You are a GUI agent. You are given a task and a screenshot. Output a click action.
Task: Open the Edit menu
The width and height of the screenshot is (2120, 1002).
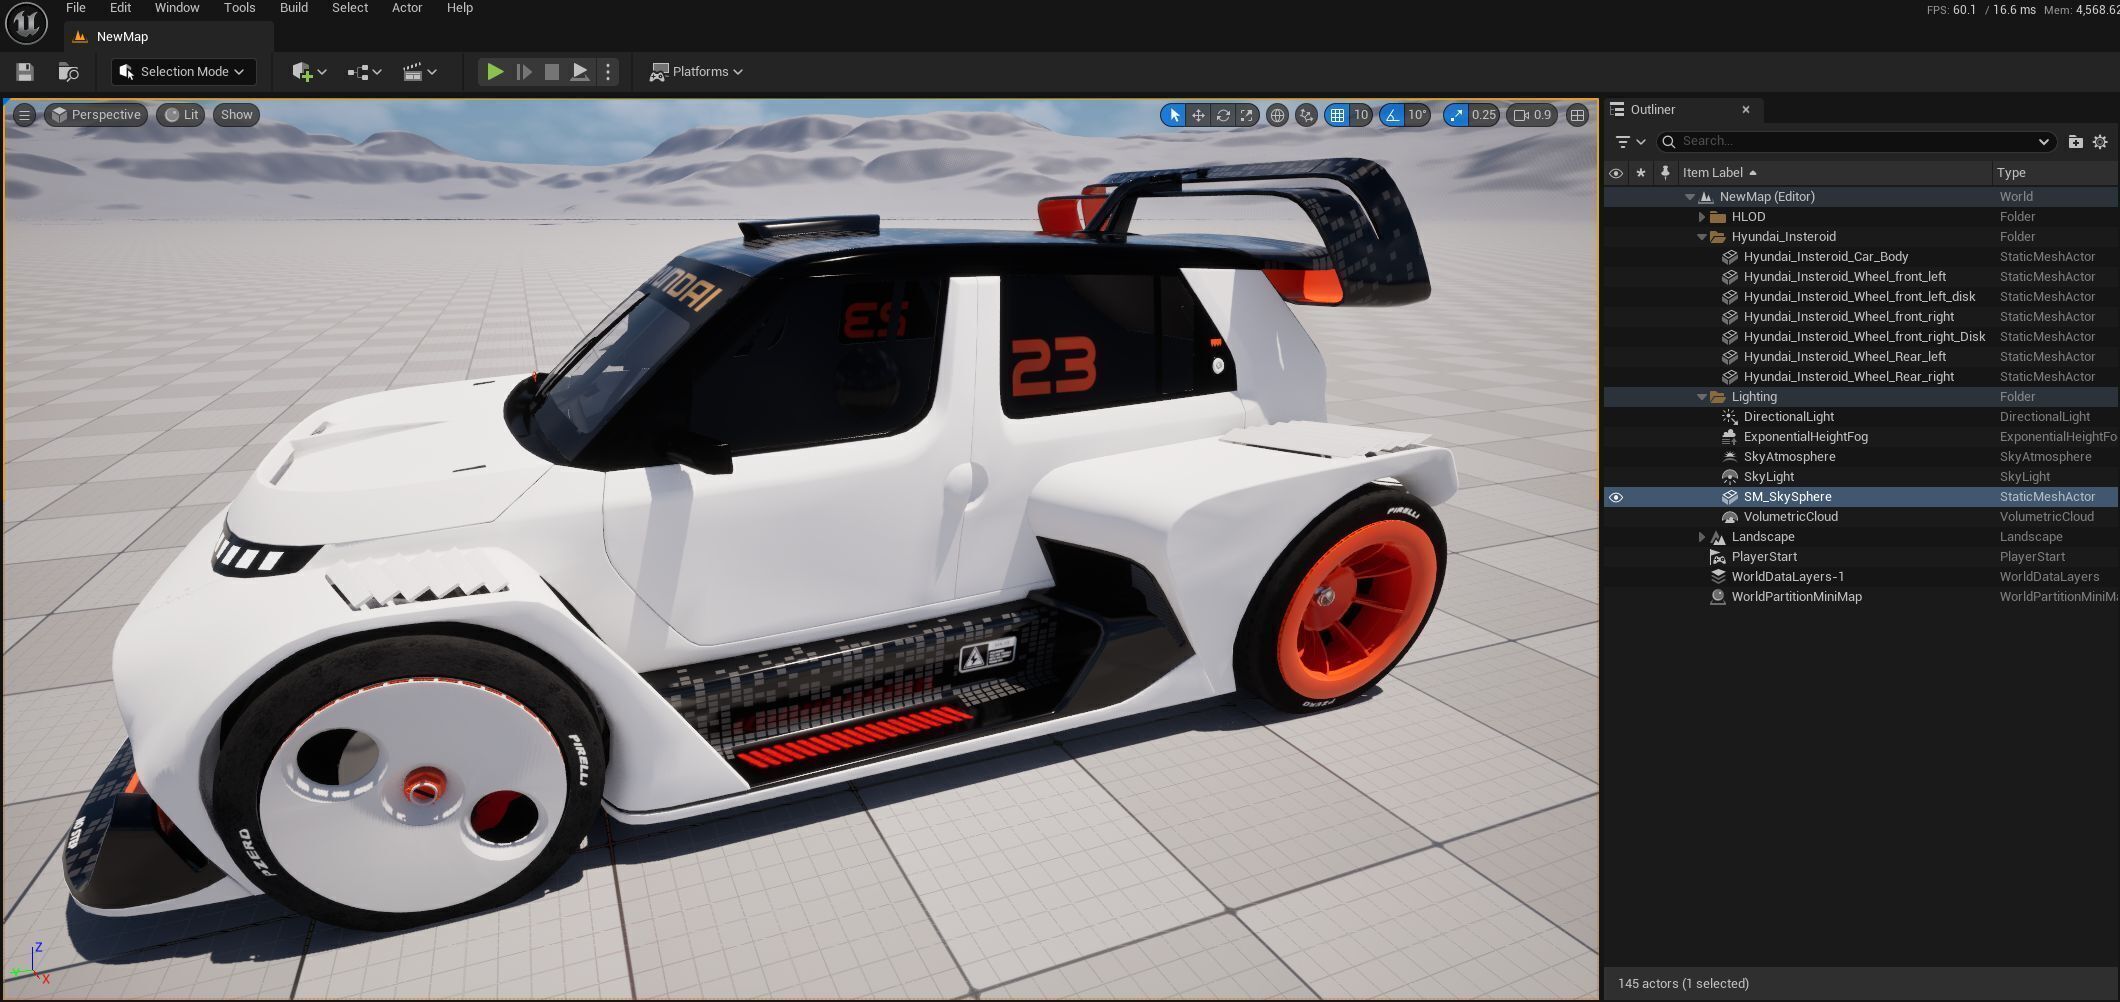click(x=120, y=8)
